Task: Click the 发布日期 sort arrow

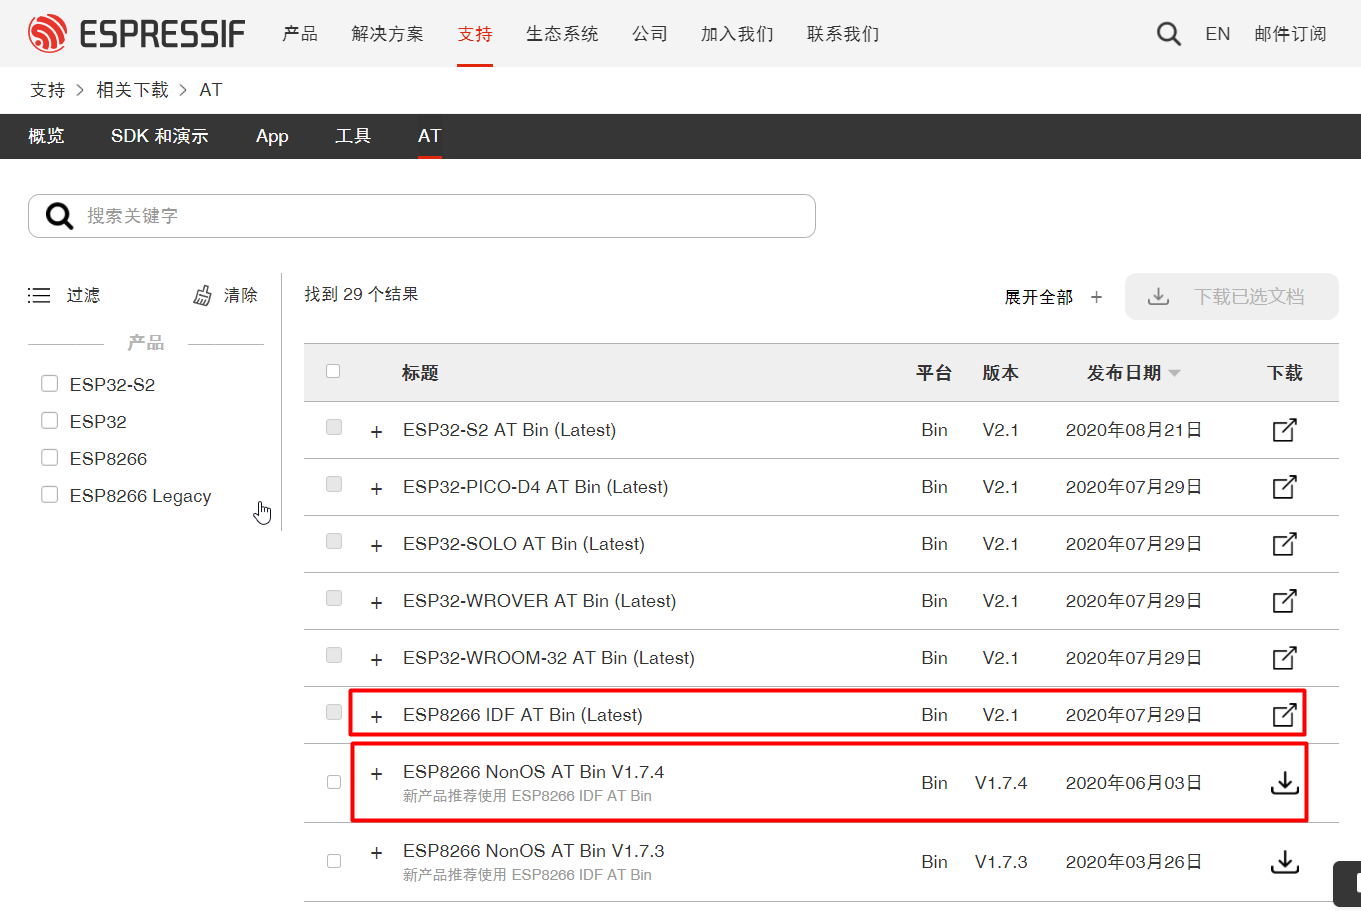Action: 1174,372
